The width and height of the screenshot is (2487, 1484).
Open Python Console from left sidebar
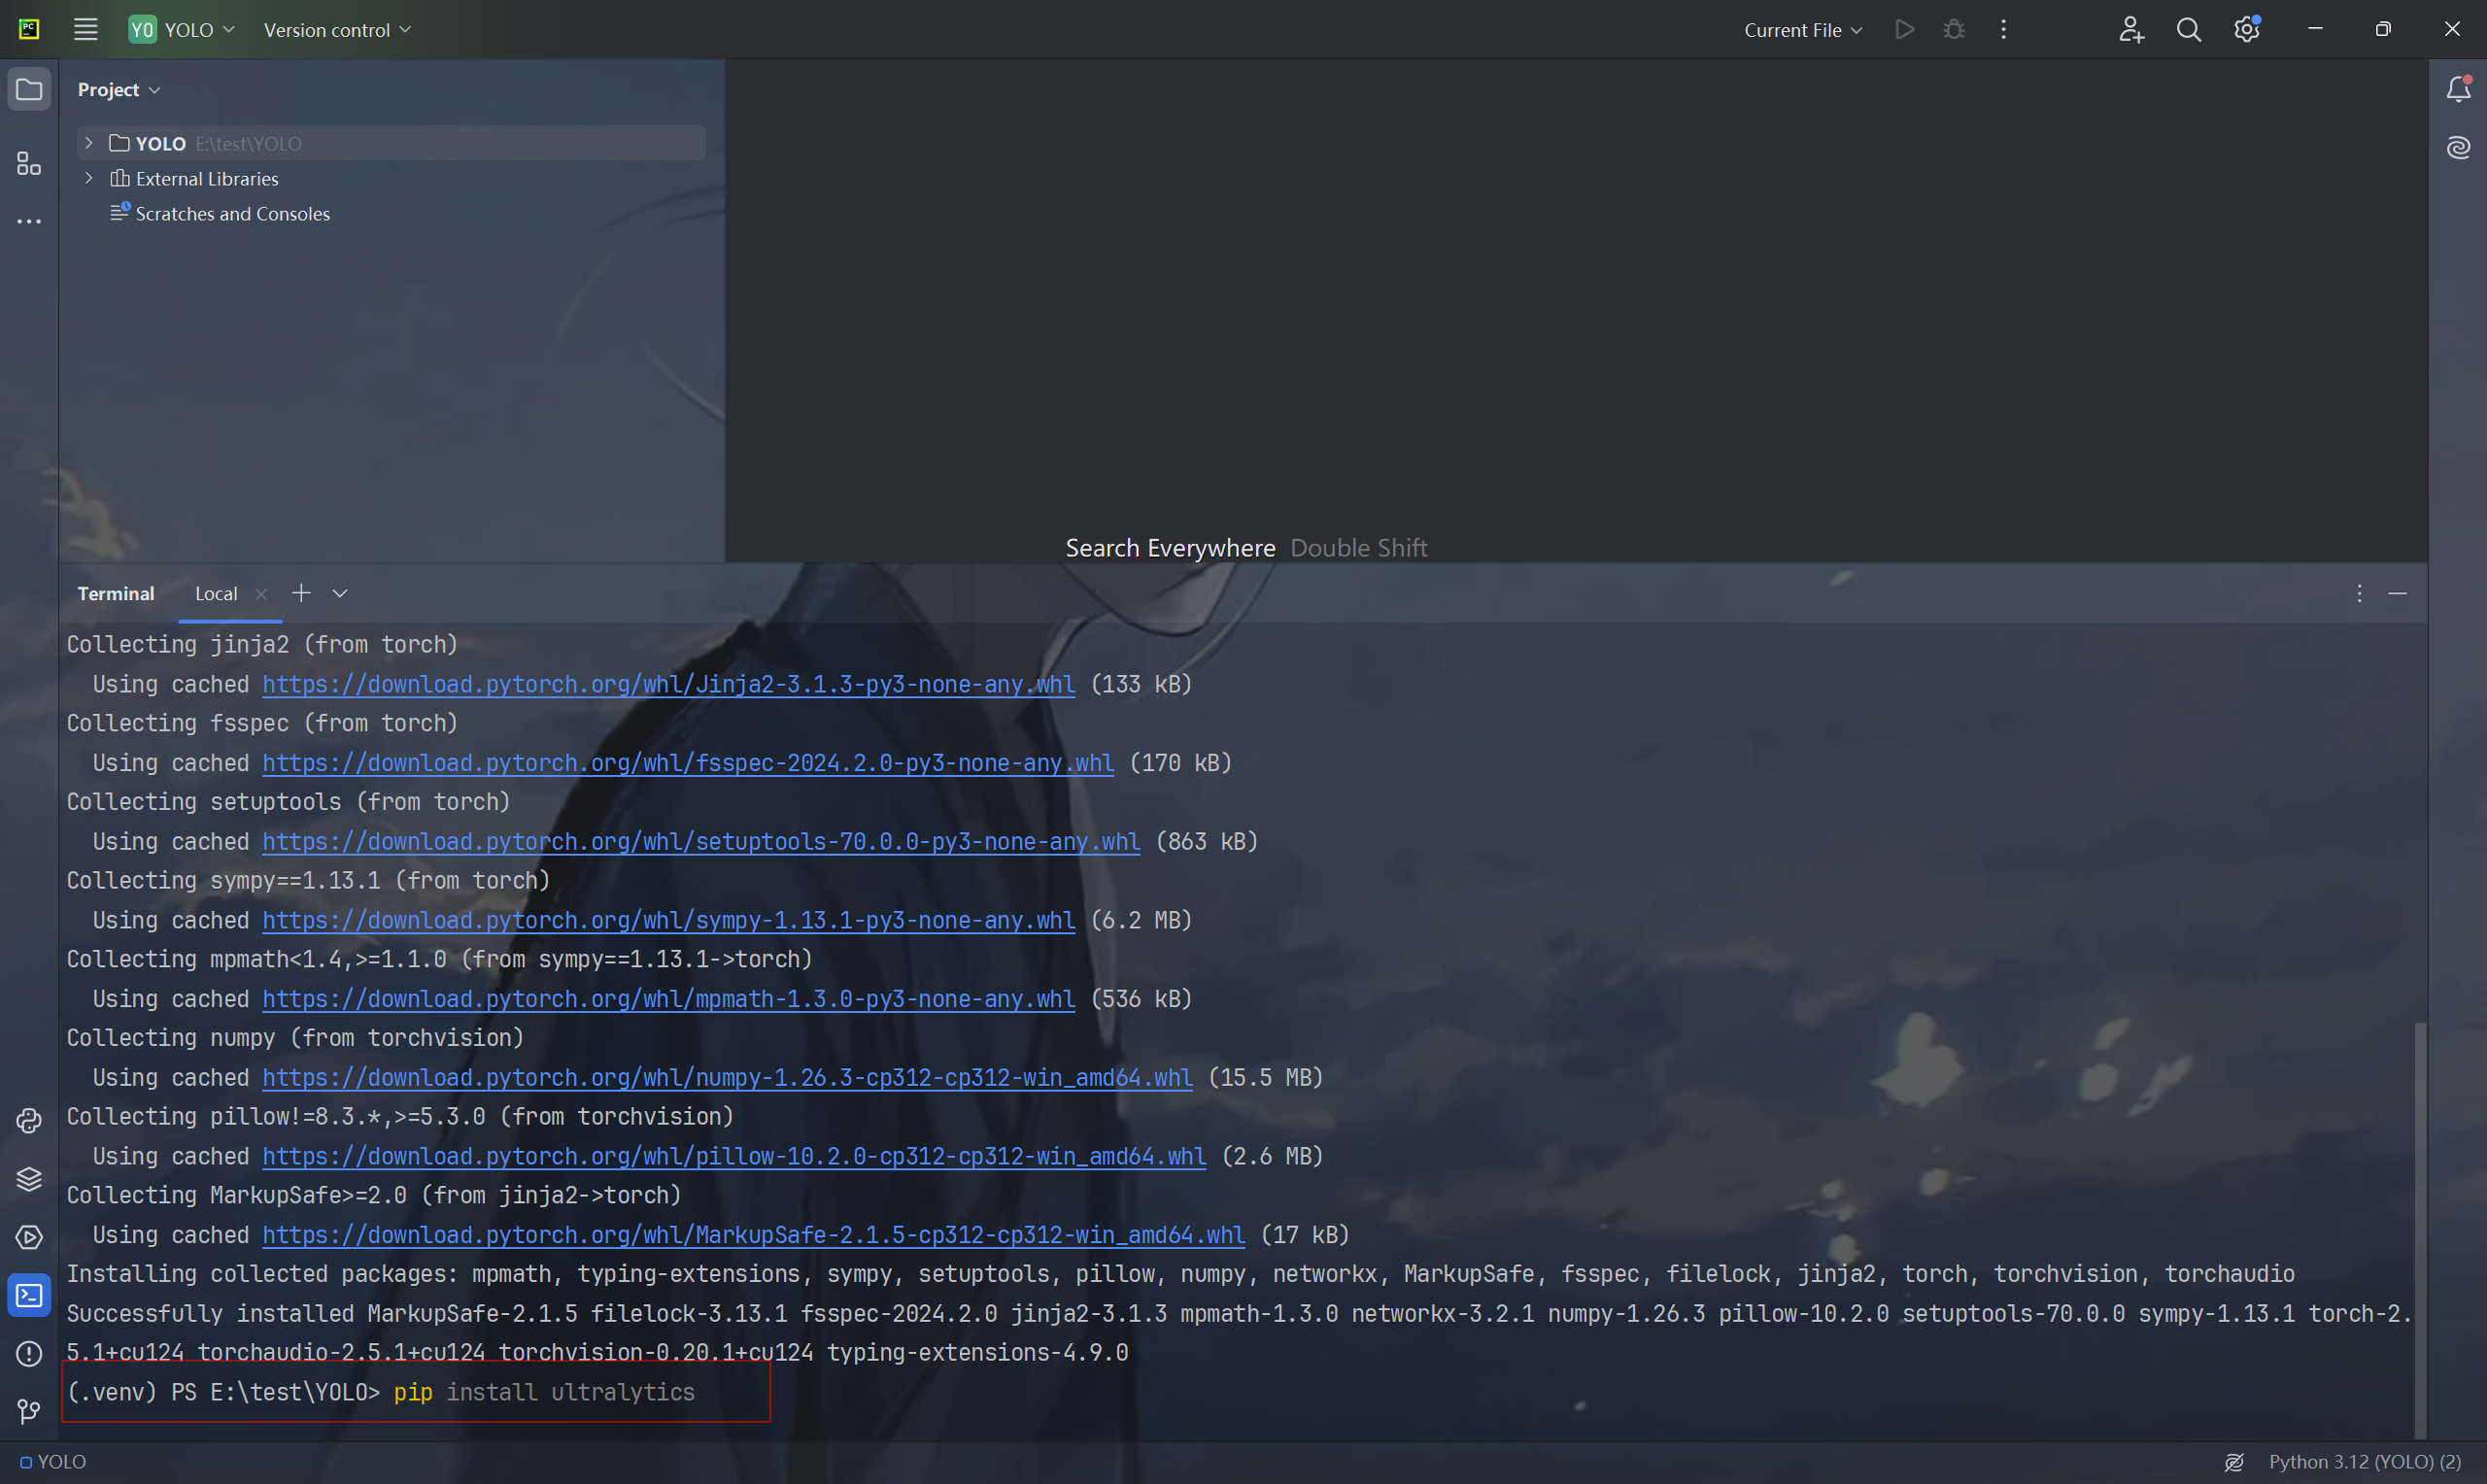29,1121
